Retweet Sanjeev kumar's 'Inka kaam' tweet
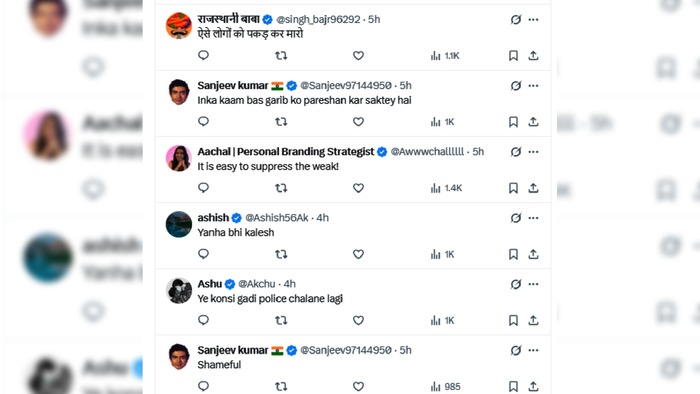This screenshot has width=700, height=394. click(x=281, y=121)
